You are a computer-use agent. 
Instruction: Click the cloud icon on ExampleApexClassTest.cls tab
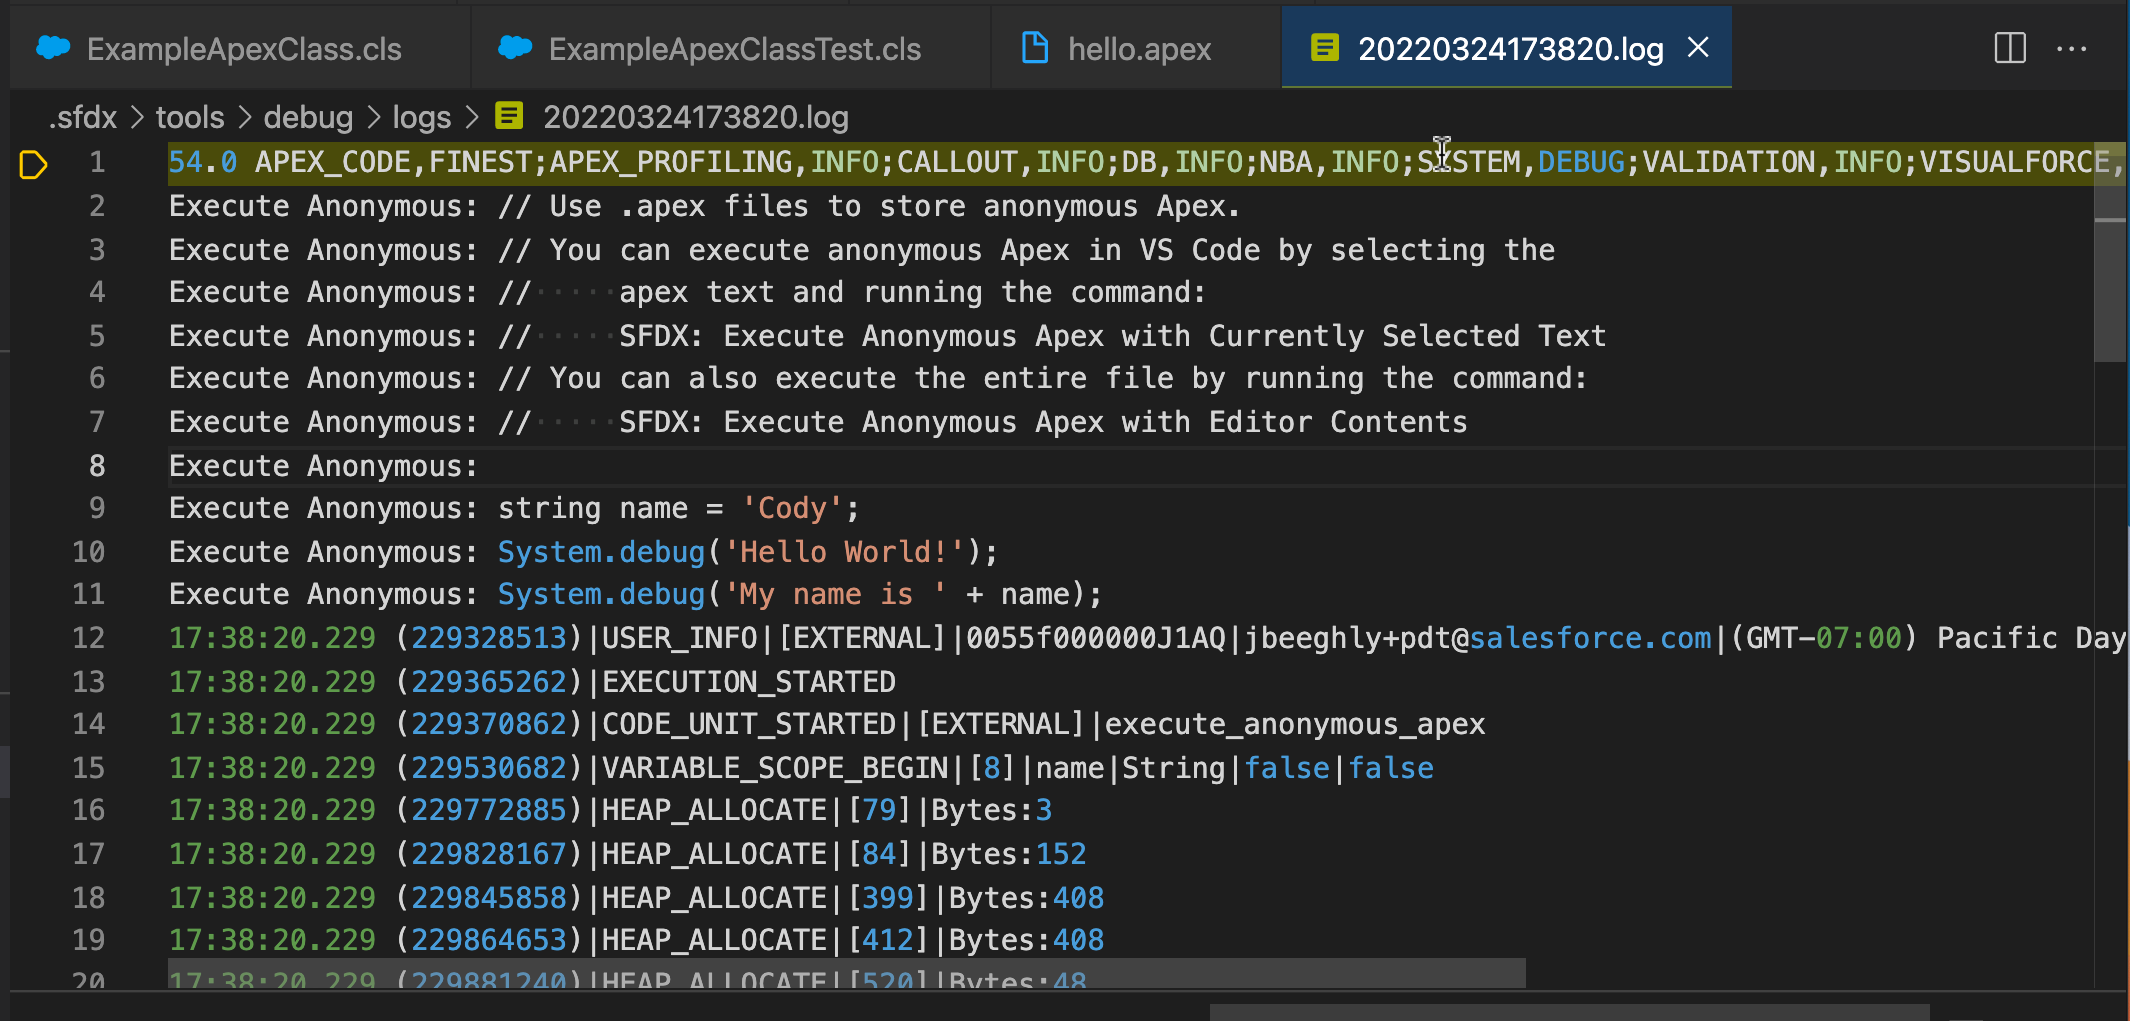tap(514, 48)
